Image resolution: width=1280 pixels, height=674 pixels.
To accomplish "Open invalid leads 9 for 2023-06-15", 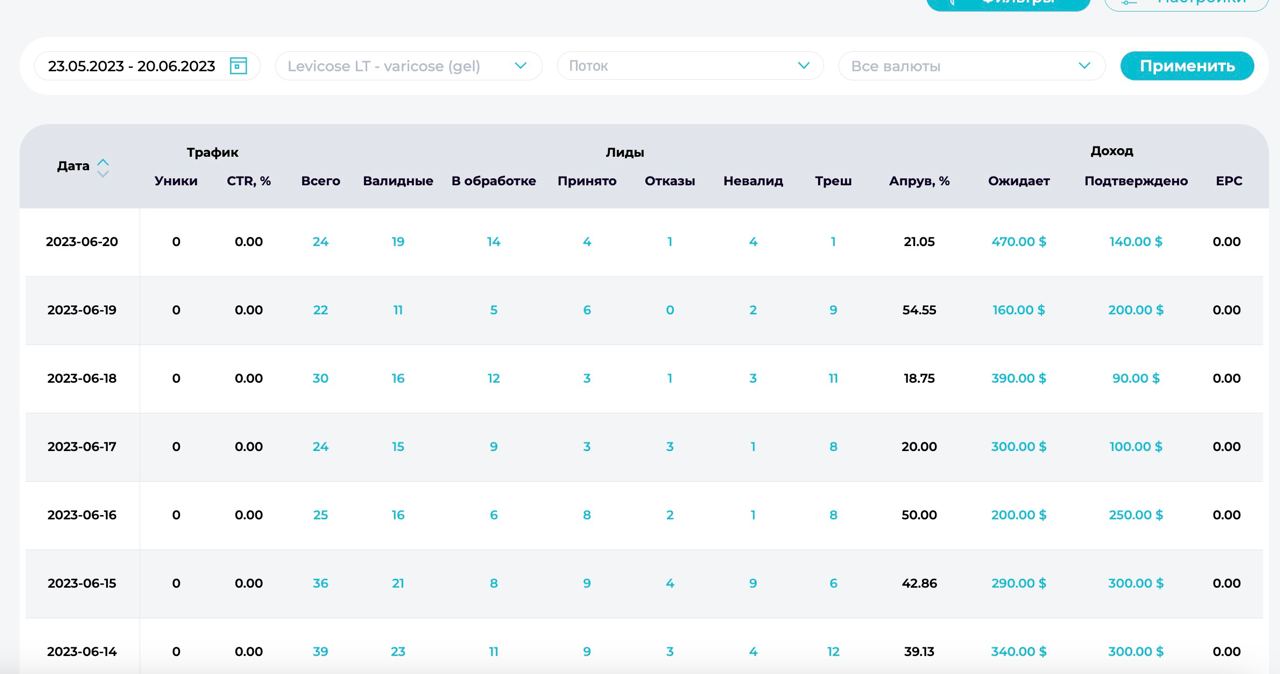I will coord(753,583).
